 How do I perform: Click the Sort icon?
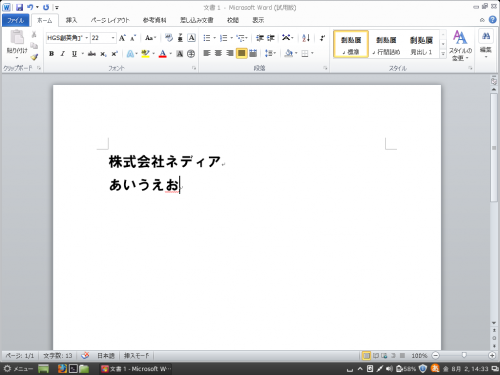click(306, 38)
